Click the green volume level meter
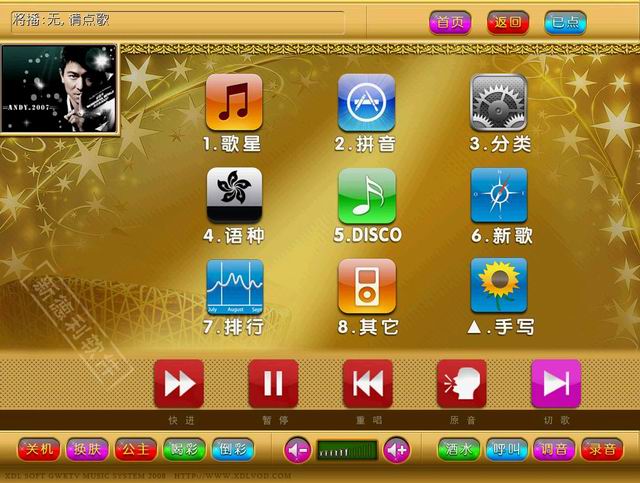This screenshot has width=640, height=483. click(347, 451)
